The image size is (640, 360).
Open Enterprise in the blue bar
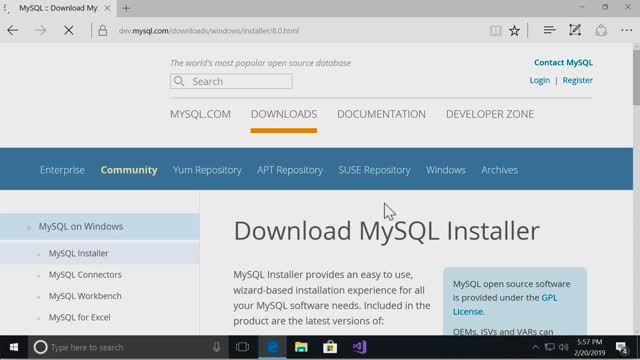(62, 170)
